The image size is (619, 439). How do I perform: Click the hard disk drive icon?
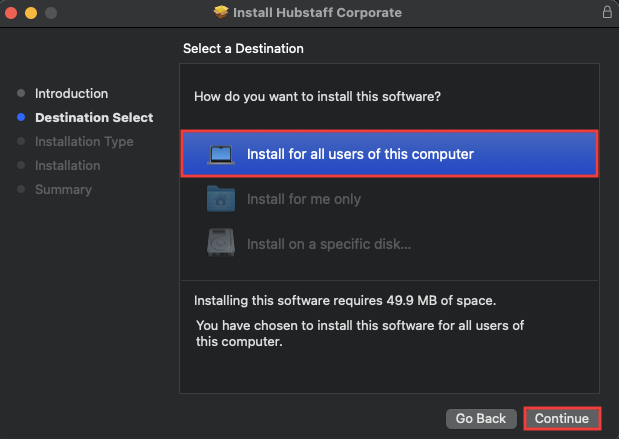221,243
